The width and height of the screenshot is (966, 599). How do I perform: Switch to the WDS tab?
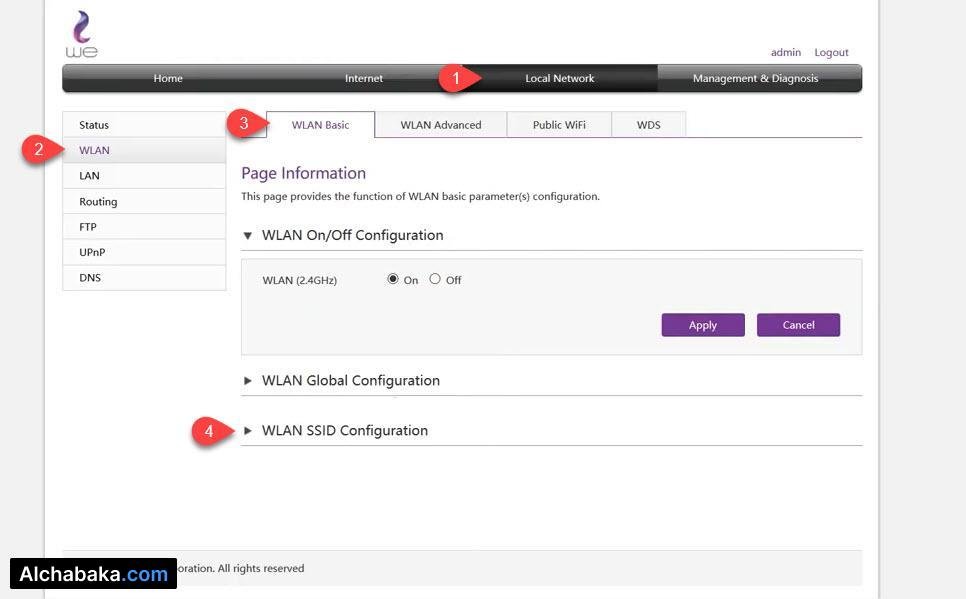coord(648,125)
